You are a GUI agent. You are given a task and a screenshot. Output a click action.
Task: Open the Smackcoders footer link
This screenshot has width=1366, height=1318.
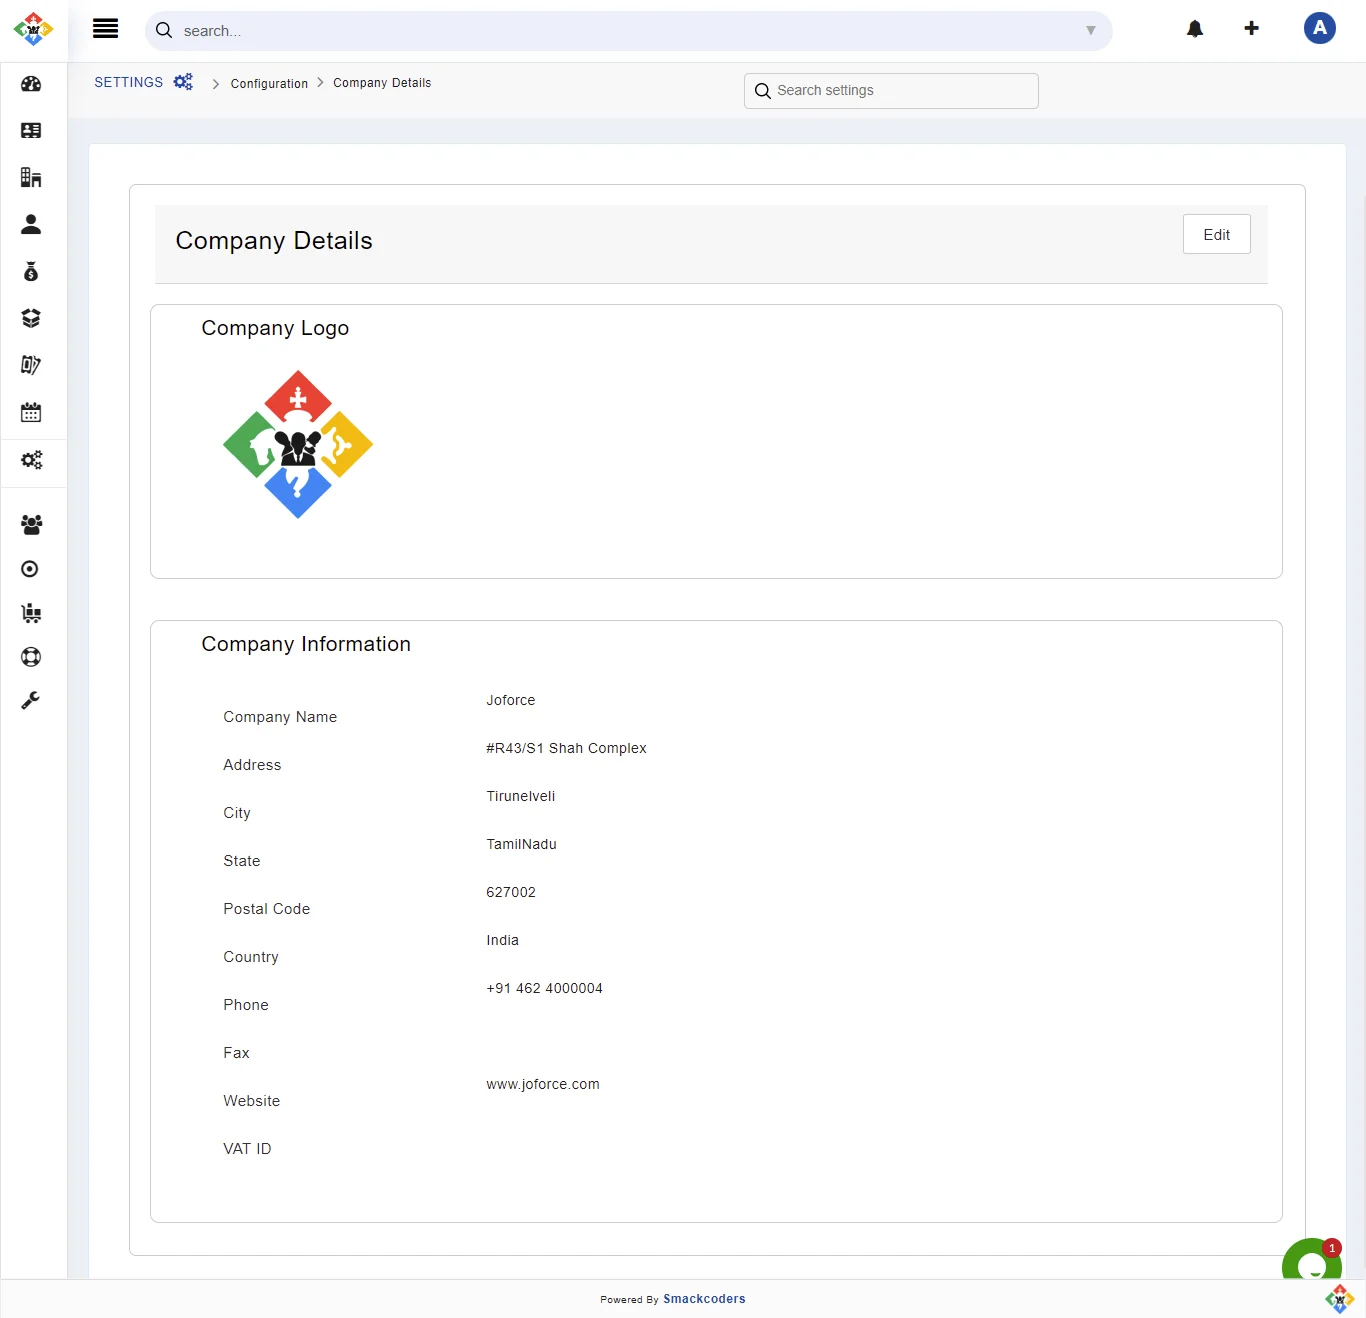coord(704,1299)
